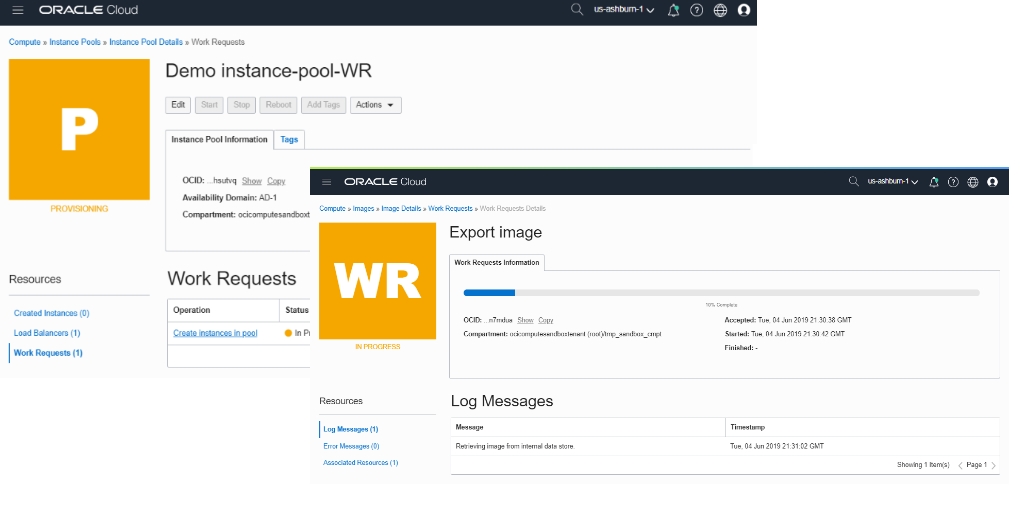Click the Reboot button
Image resolution: width=1024 pixels, height=506 pixels.
point(278,105)
